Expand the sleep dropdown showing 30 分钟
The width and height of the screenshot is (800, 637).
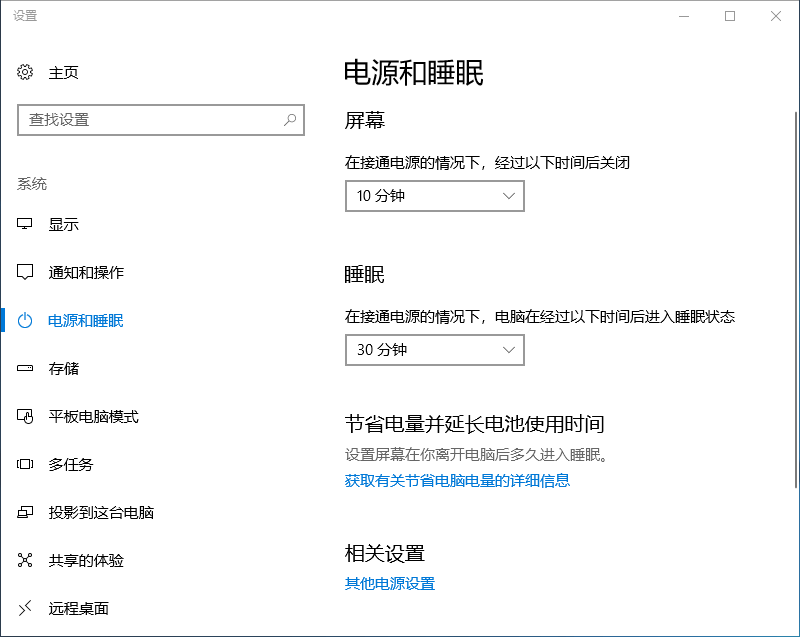pyautogui.click(x=434, y=350)
